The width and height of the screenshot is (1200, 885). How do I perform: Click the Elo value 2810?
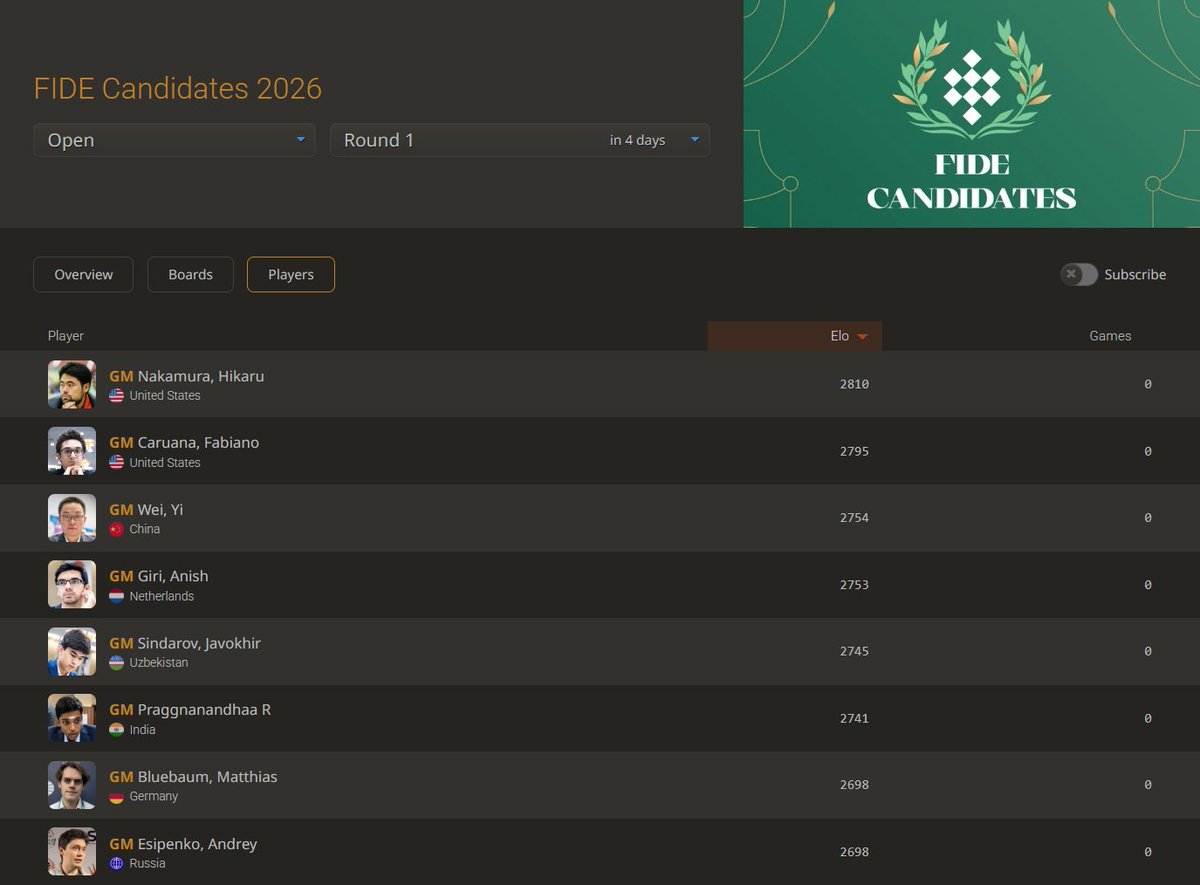click(854, 384)
